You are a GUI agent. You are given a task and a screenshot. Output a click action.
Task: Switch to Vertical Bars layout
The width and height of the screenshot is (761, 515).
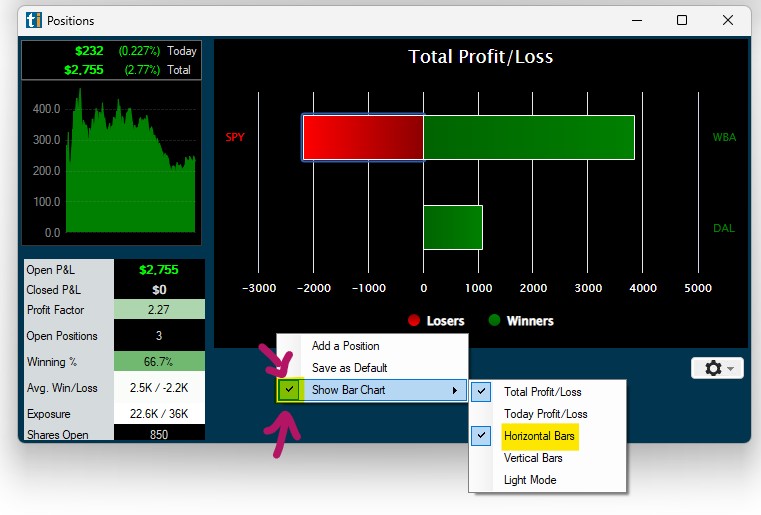click(x=533, y=458)
